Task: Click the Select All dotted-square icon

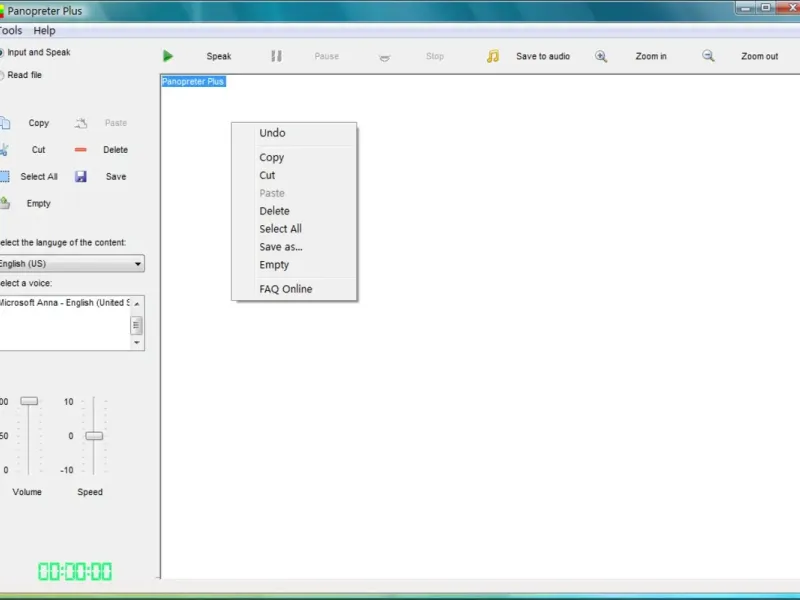Action: coord(4,177)
